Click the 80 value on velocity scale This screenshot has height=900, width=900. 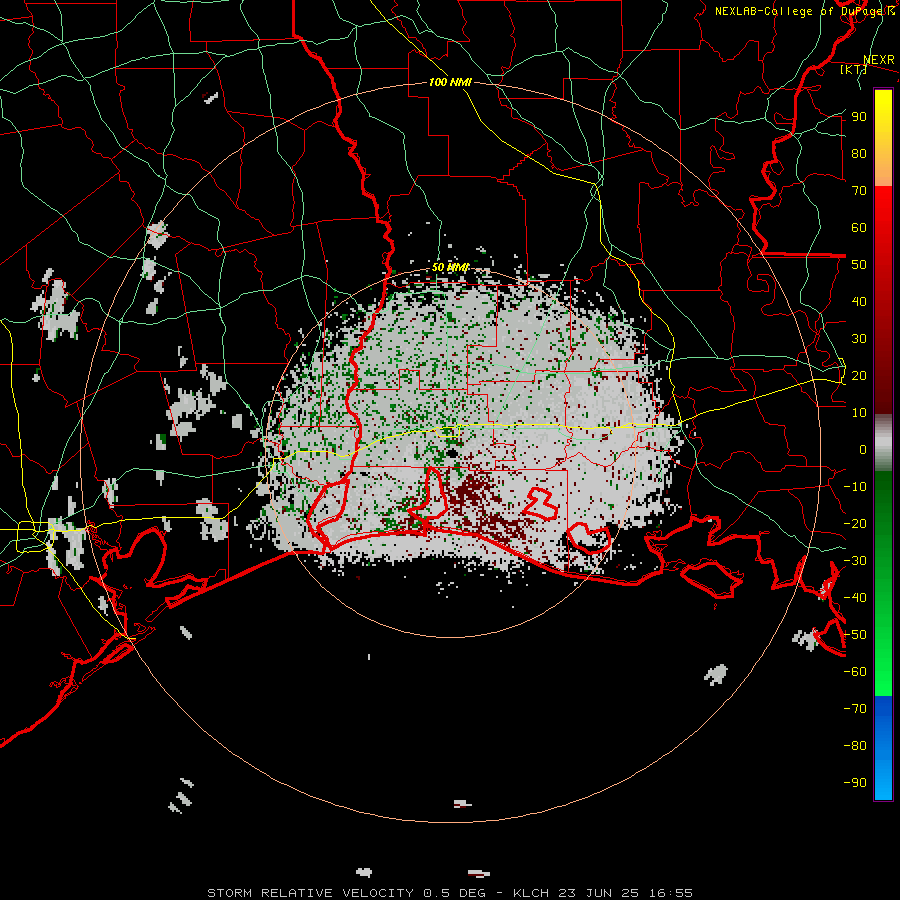point(859,154)
